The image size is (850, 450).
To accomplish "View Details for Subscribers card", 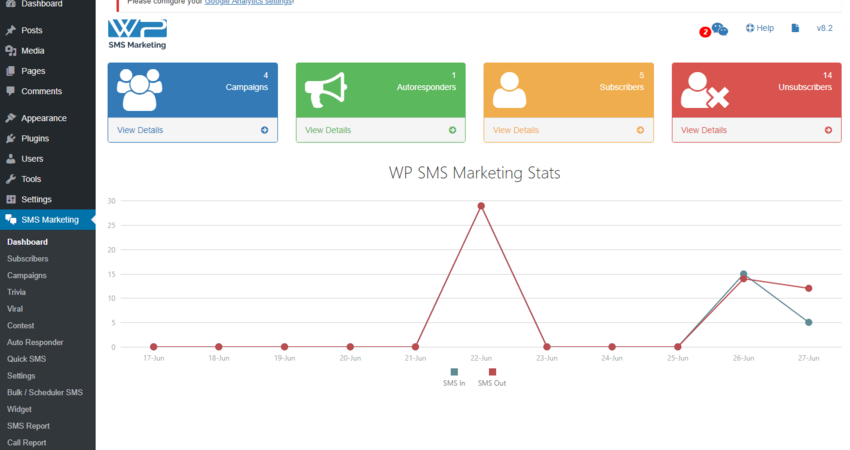I will 516,130.
